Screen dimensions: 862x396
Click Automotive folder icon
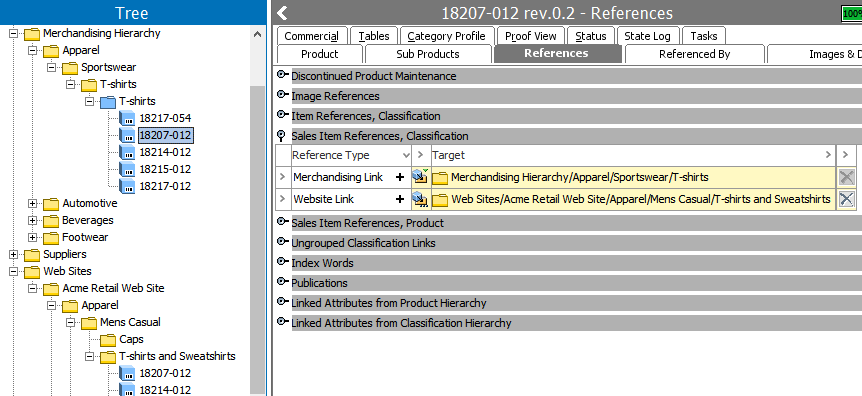(x=51, y=204)
